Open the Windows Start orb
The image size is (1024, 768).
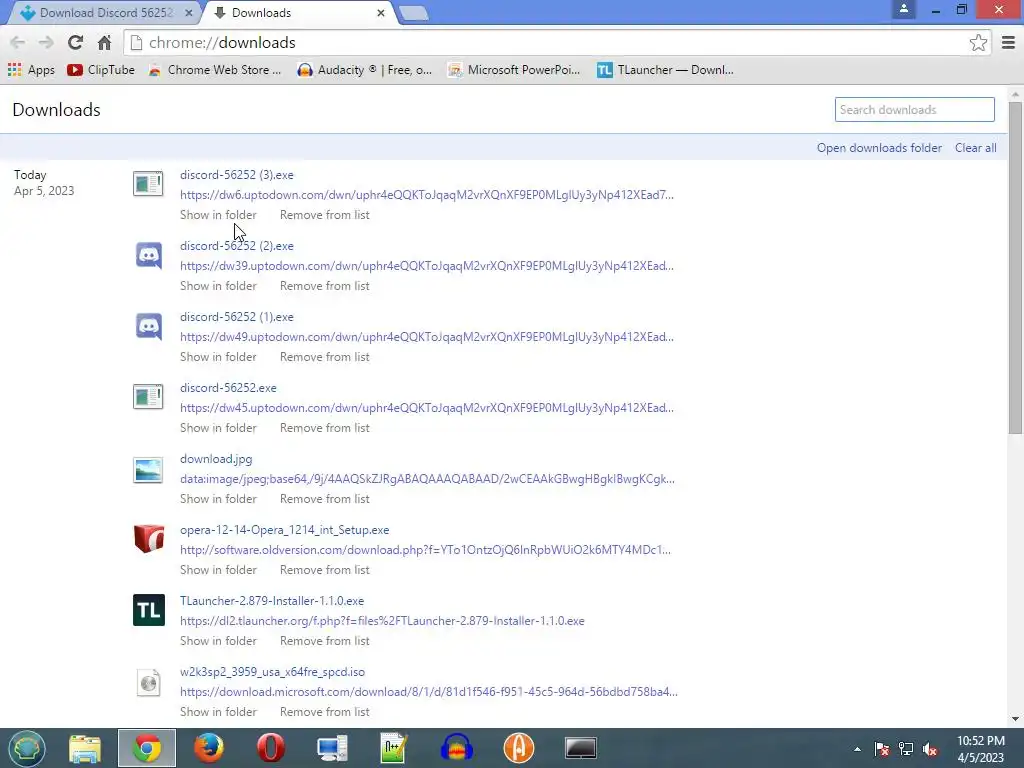pos(27,748)
